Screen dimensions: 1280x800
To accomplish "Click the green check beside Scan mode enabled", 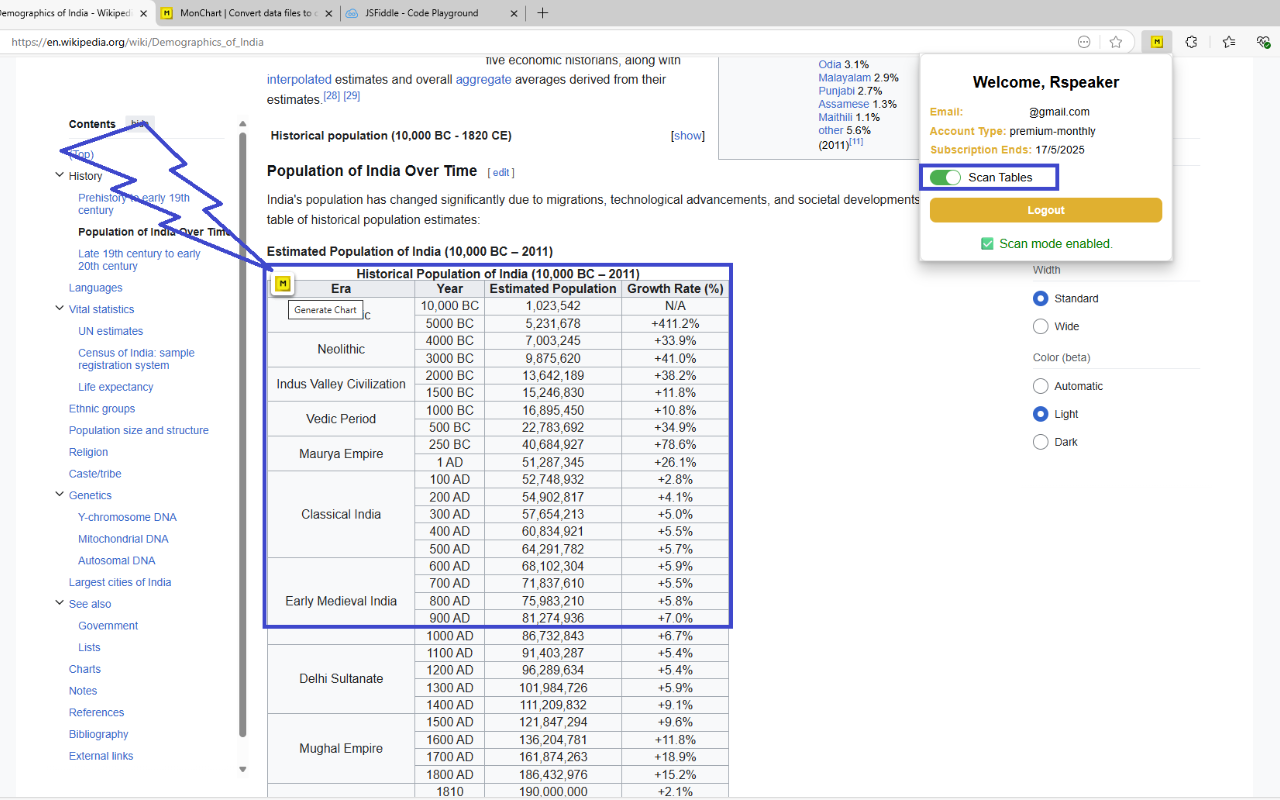I will pos(986,243).
